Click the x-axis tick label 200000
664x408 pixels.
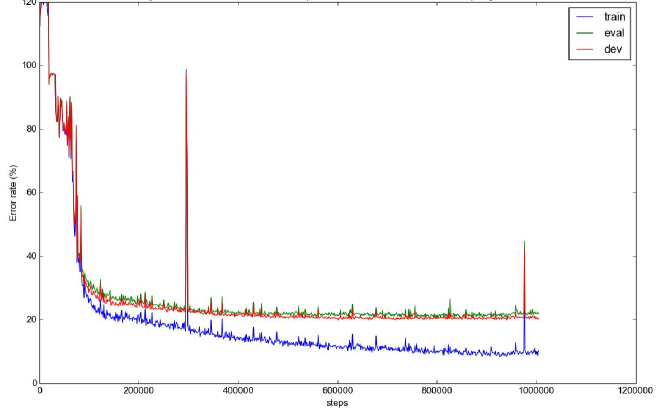click(x=139, y=391)
